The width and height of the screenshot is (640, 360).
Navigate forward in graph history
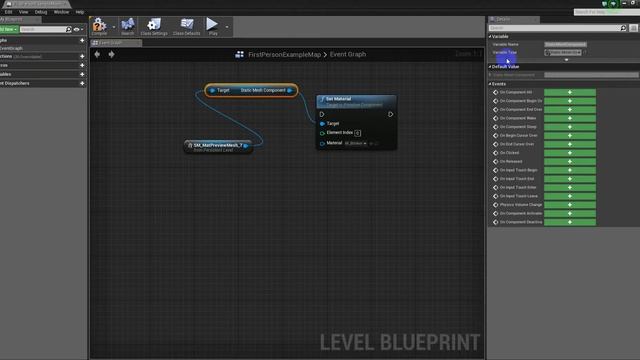111,54
